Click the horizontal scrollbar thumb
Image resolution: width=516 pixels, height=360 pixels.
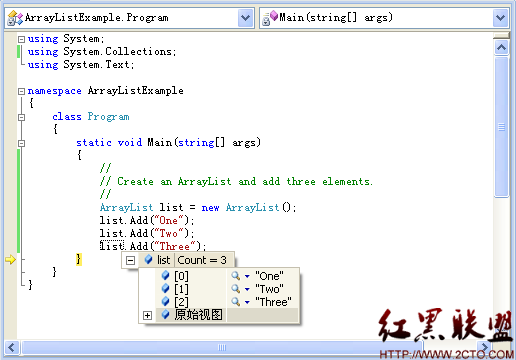(x=222, y=347)
